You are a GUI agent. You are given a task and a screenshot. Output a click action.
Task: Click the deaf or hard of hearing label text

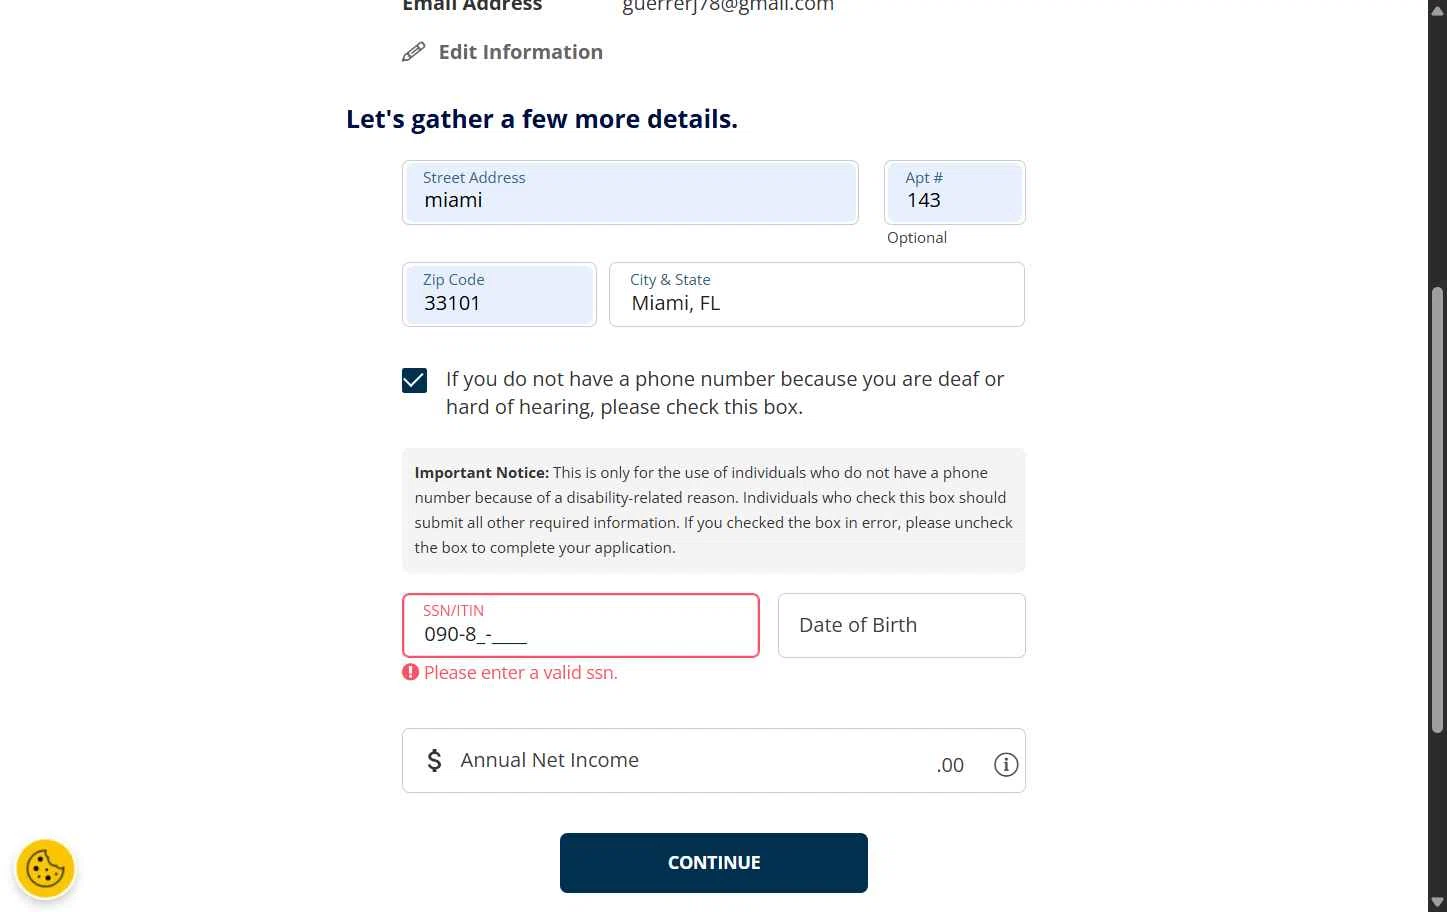click(x=725, y=393)
